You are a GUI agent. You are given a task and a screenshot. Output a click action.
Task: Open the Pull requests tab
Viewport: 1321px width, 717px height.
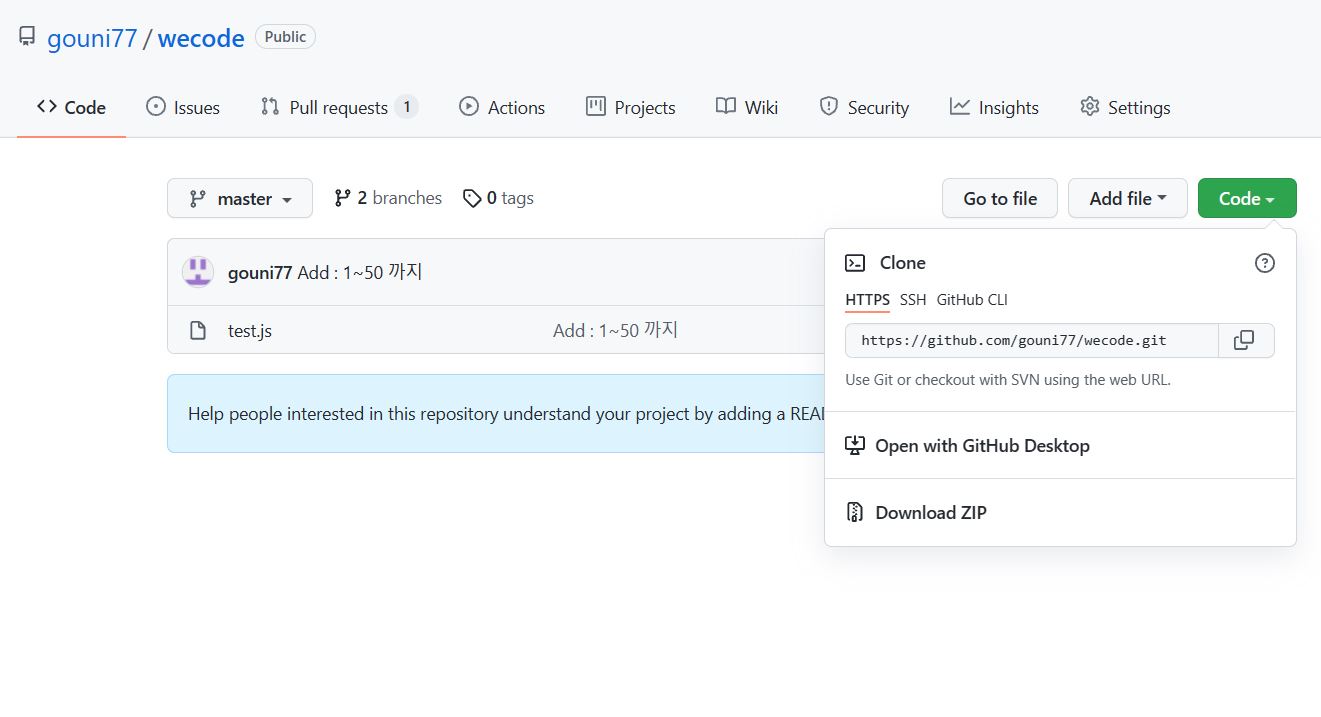339,107
